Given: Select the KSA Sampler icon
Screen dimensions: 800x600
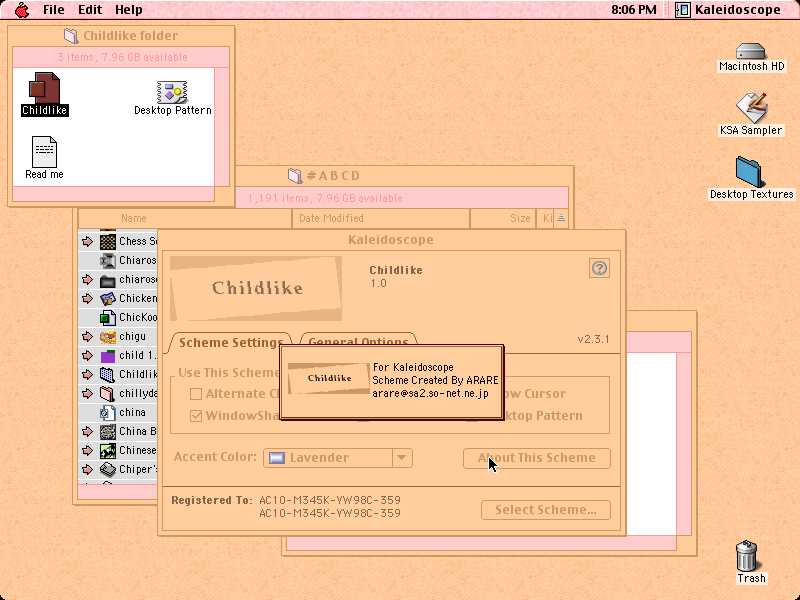Looking at the screenshot, I should coord(752,107).
